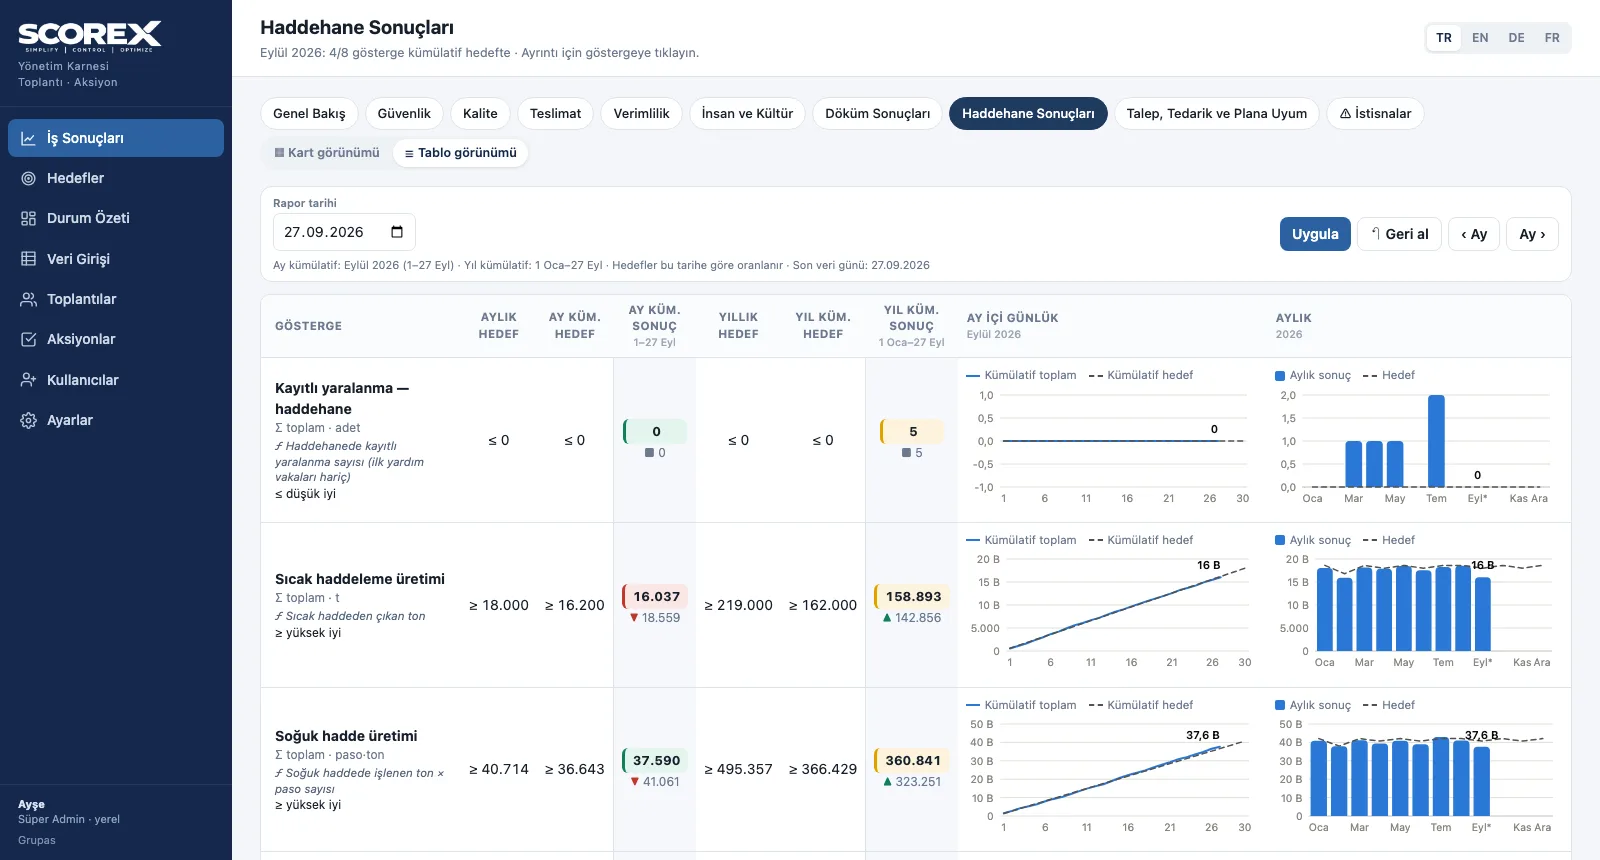Open Durum Özeti grid icon
Image resolution: width=1600 pixels, height=860 pixels.
(x=29, y=218)
